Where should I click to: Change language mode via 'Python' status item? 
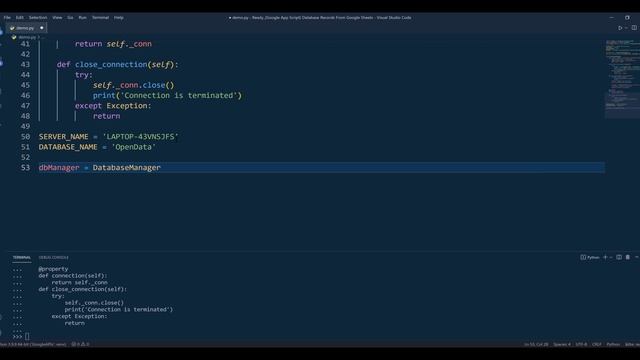tap(613, 344)
